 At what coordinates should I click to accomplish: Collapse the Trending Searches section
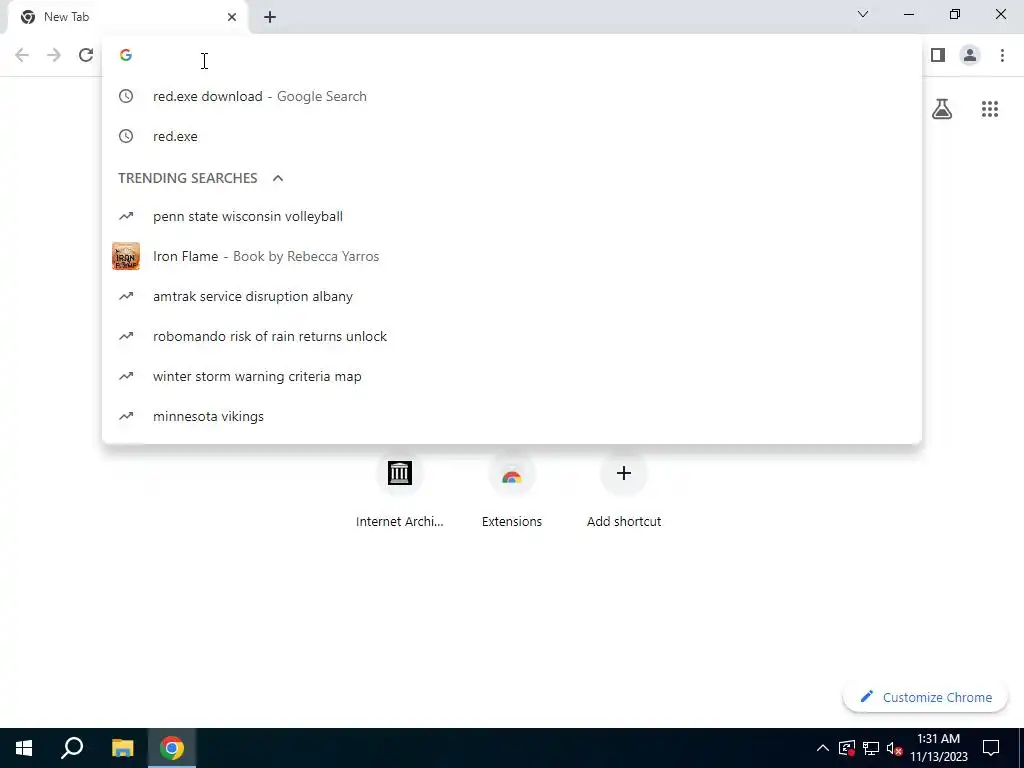click(278, 178)
